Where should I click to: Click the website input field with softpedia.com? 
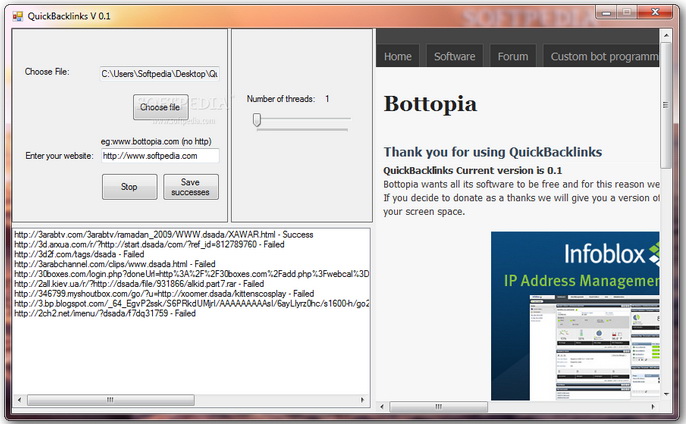click(x=160, y=156)
